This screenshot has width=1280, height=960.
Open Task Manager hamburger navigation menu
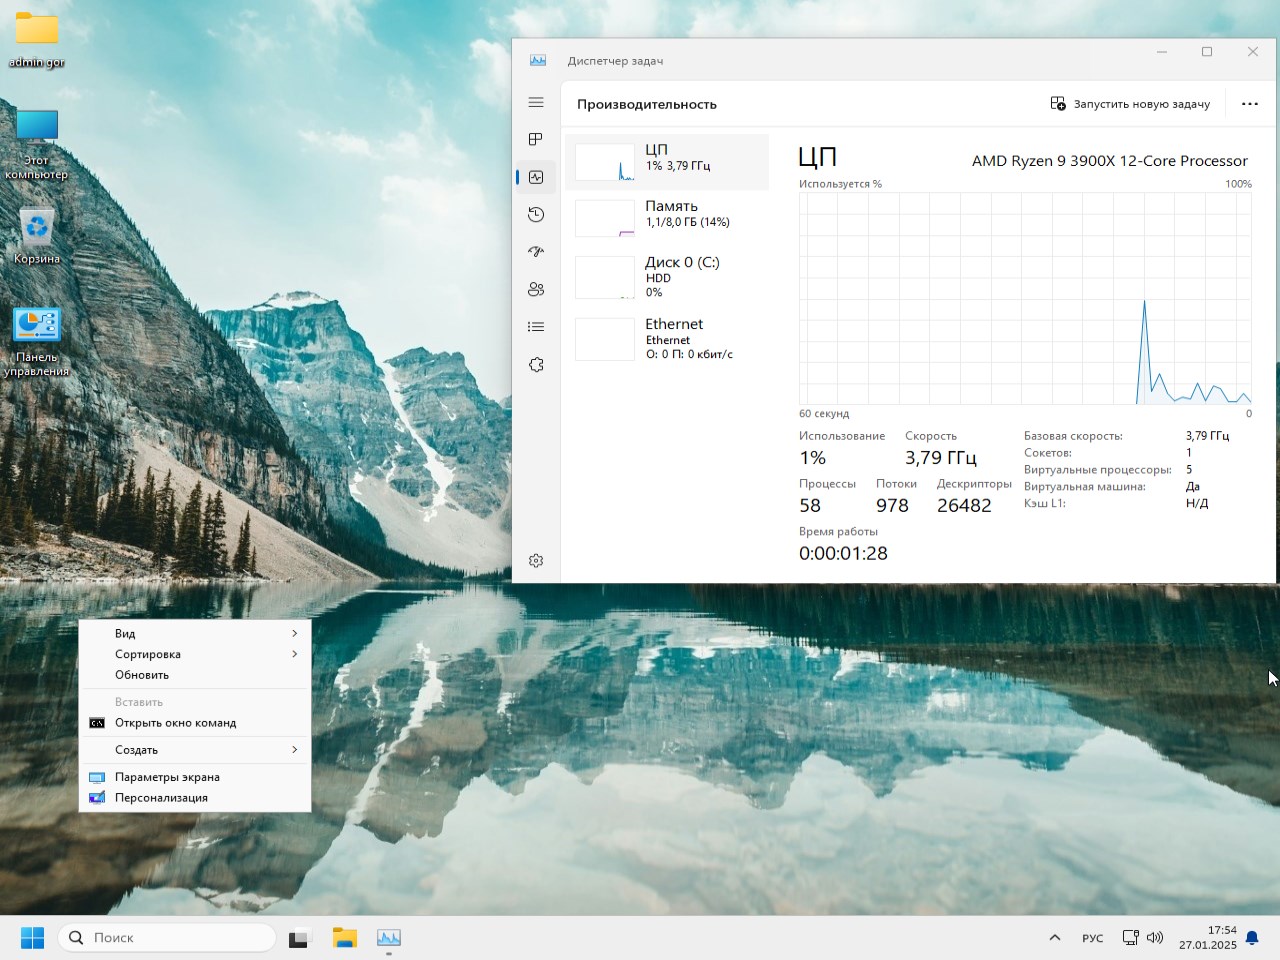[536, 102]
